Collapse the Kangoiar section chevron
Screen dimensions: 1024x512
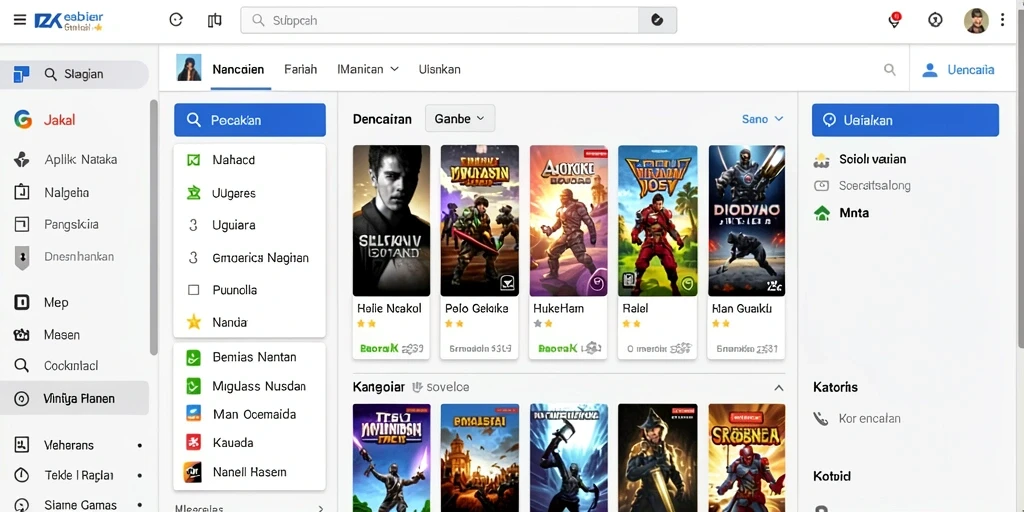[x=778, y=388]
